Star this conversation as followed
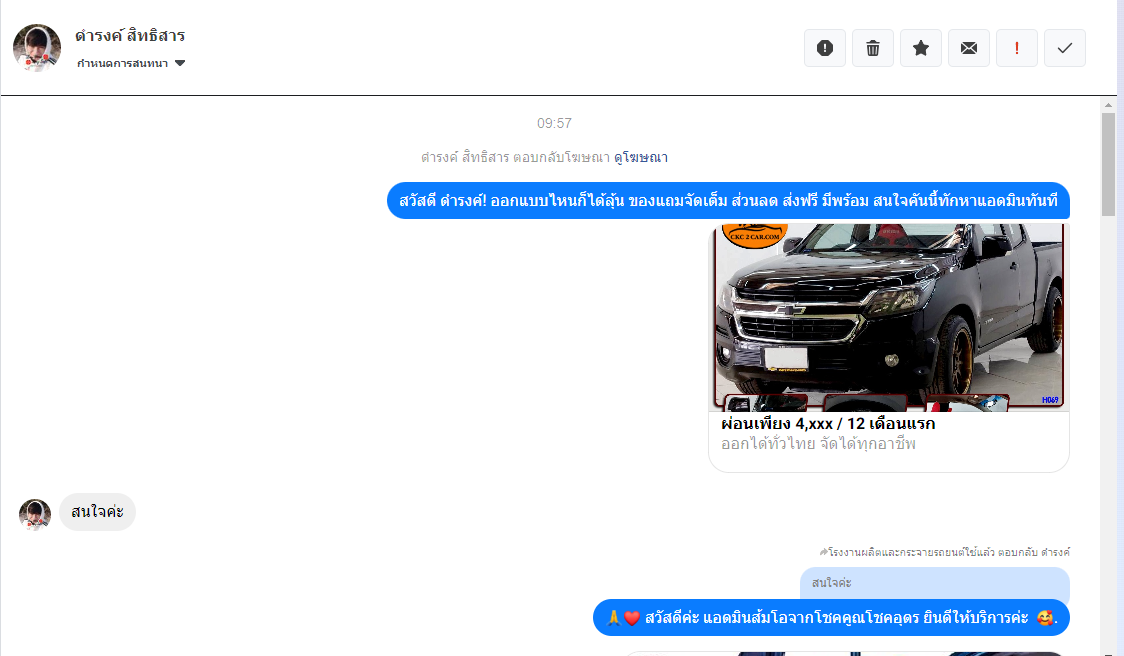This screenshot has height=656, width=1124. [x=920, y=48]
